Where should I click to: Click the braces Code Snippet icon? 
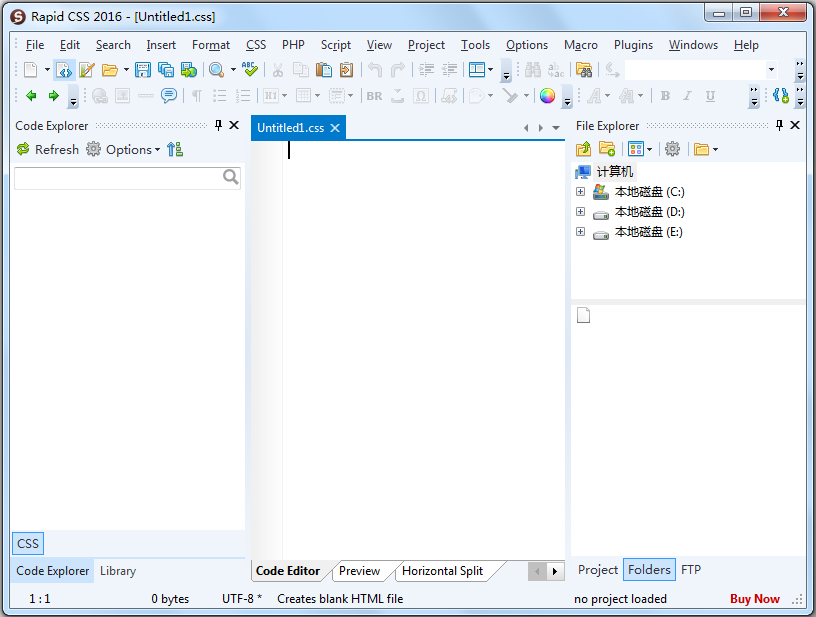[781, 95]
